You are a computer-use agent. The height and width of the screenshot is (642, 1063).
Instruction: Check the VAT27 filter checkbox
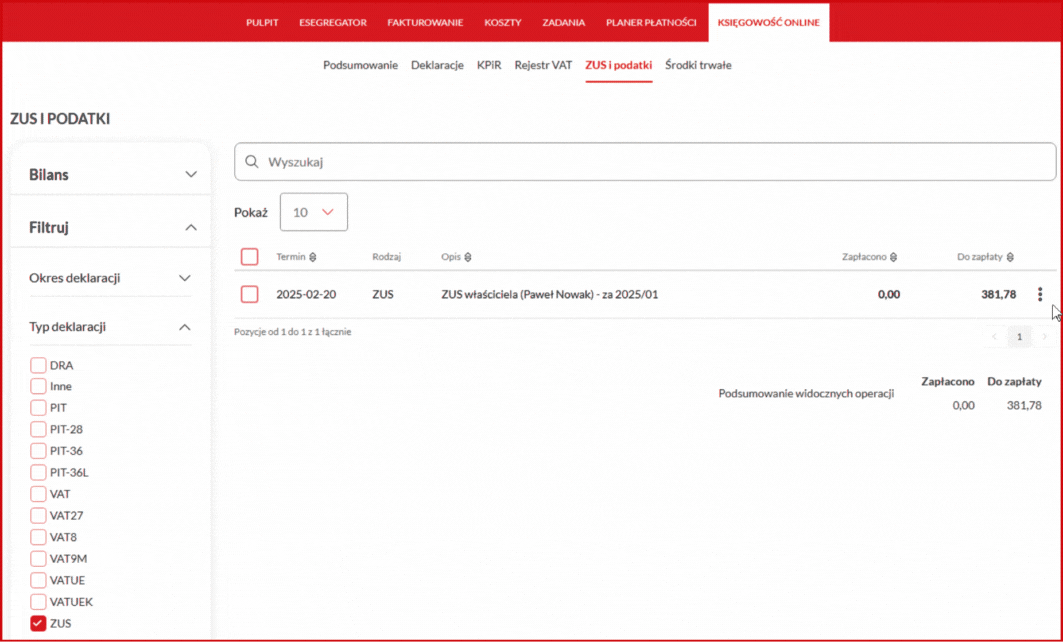[x=38, y=516]
